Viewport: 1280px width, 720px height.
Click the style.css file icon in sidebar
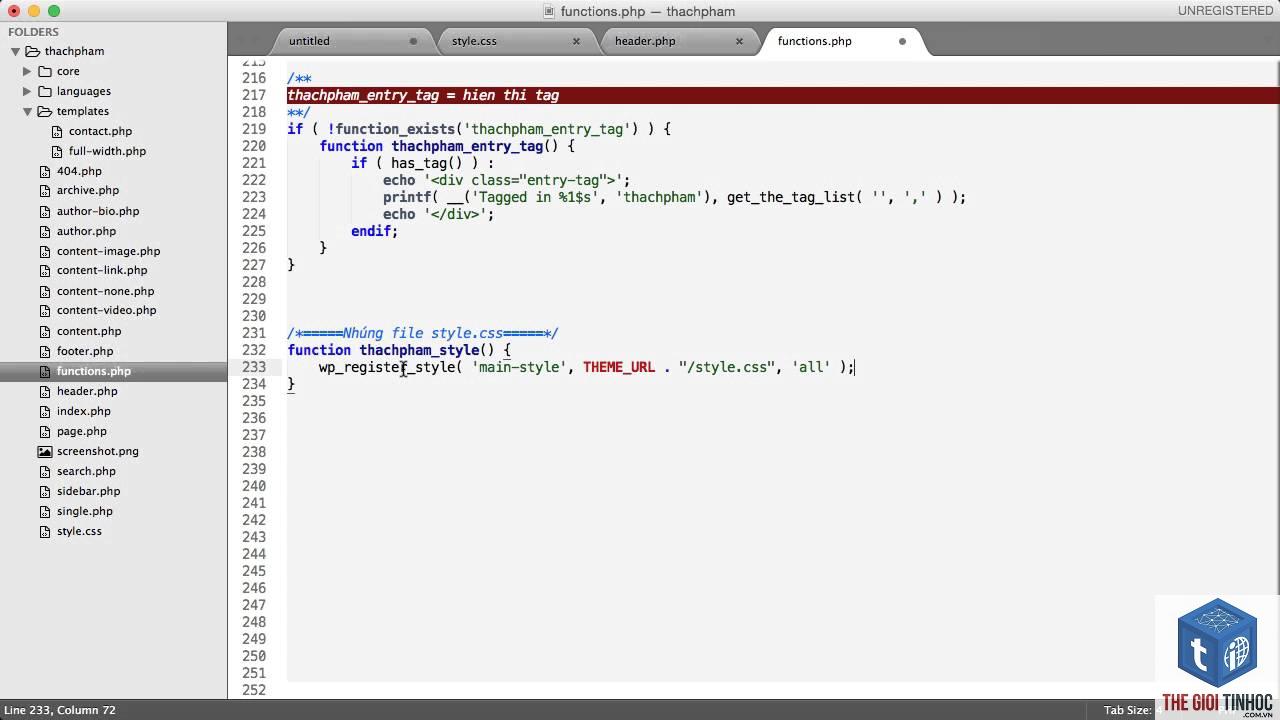click(x=45, y=531)
